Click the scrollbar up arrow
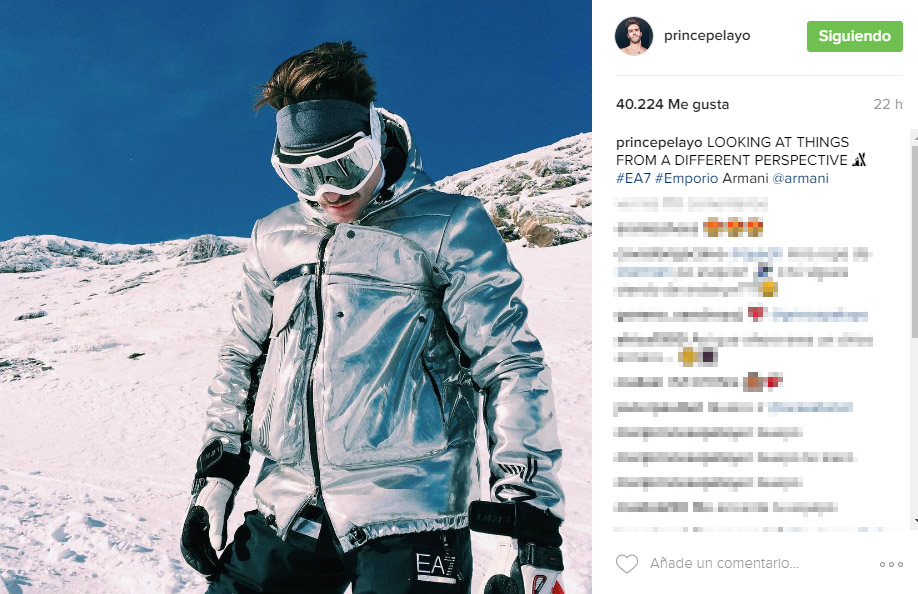Image resolution: width=918 pixels, height=594 pixels. (914, 135)
